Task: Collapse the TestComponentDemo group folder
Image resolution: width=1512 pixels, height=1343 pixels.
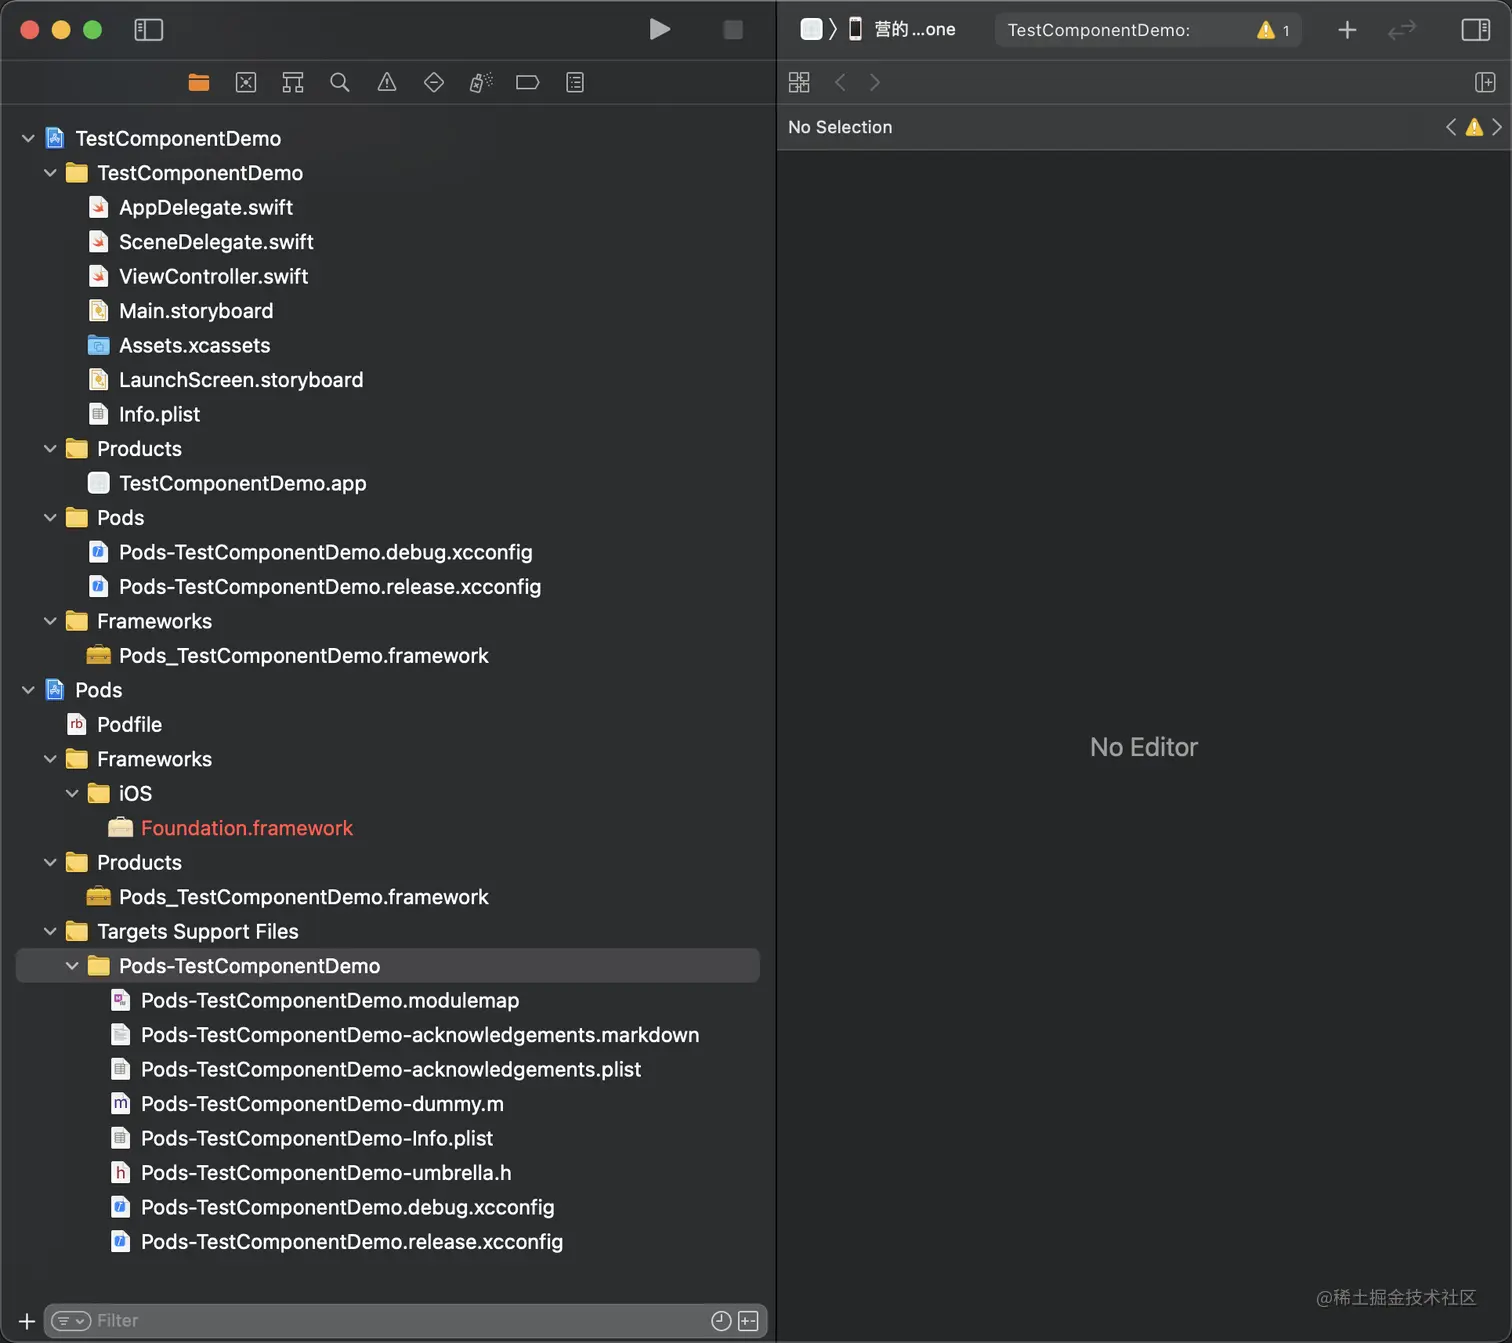Action: point(50,173)
